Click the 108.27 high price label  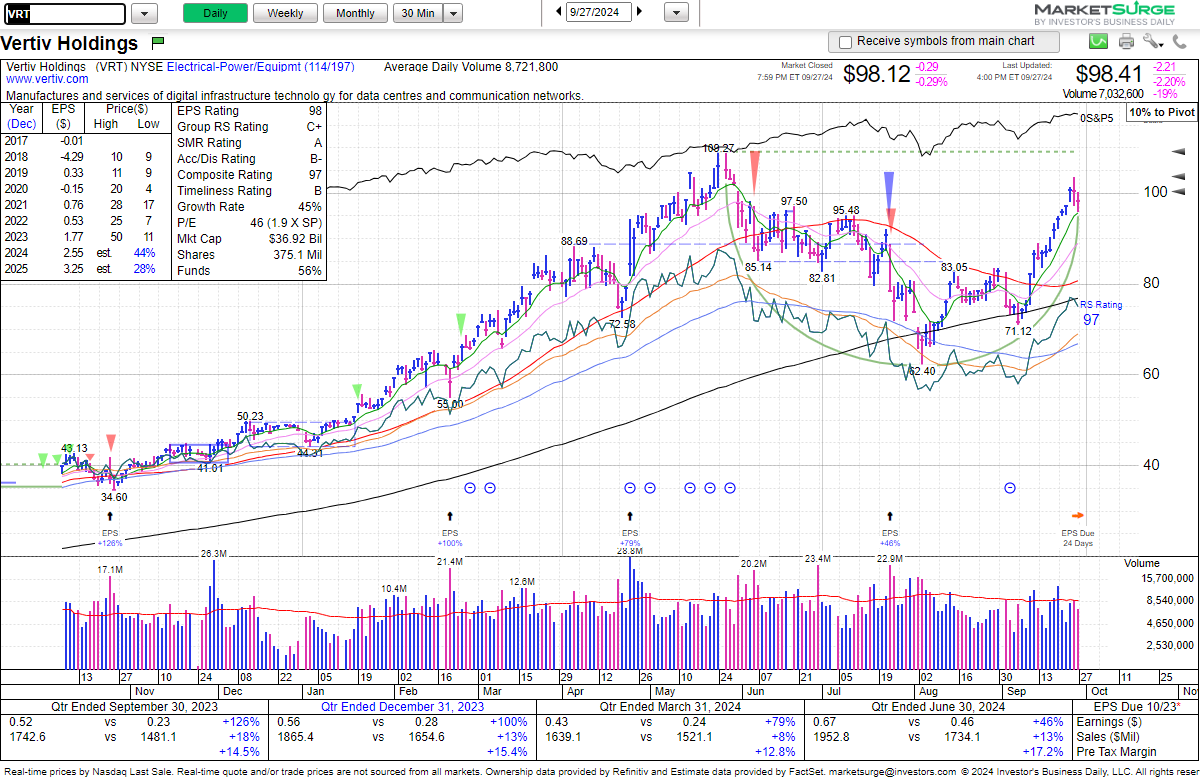[718, 148]
